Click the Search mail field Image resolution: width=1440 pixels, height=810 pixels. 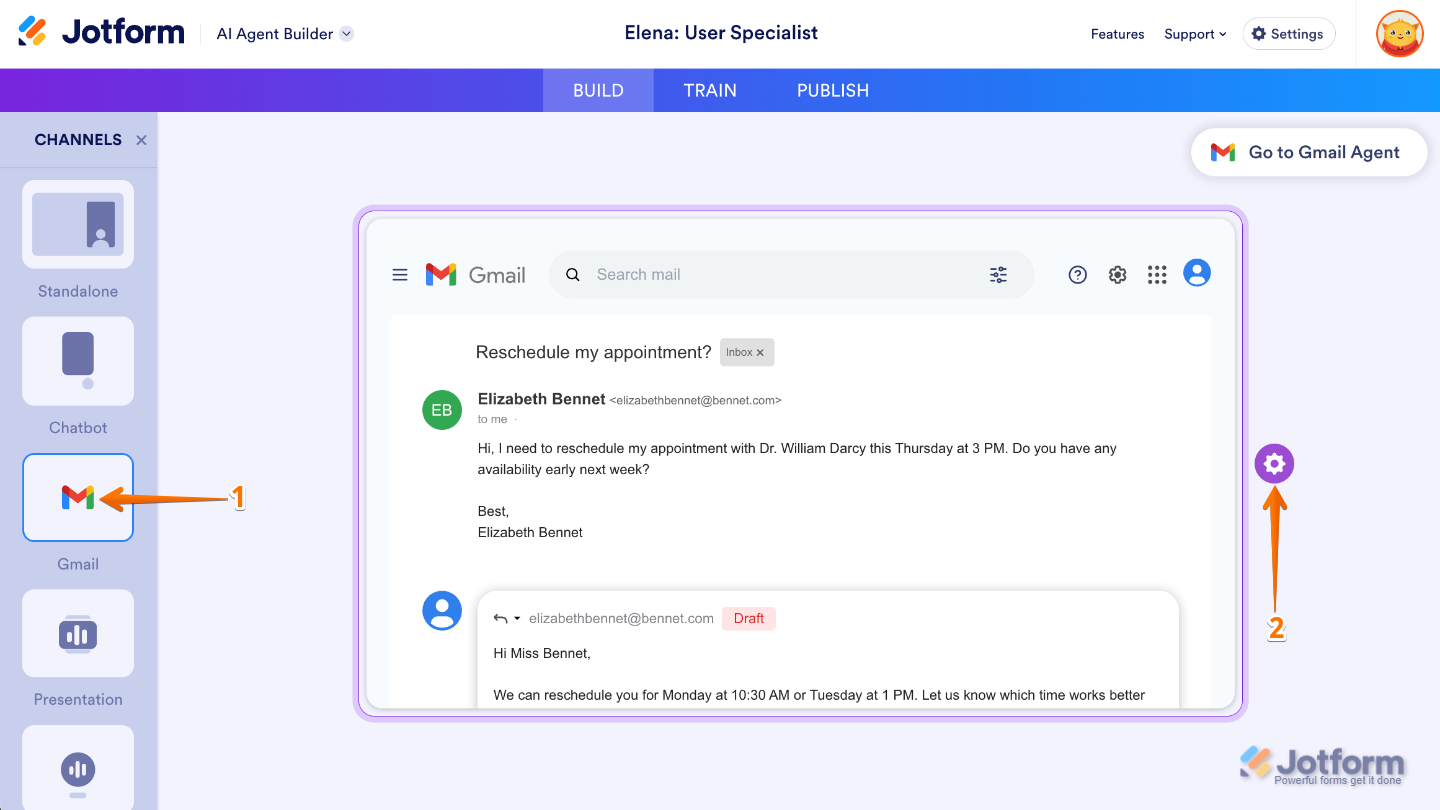[770, 275]
